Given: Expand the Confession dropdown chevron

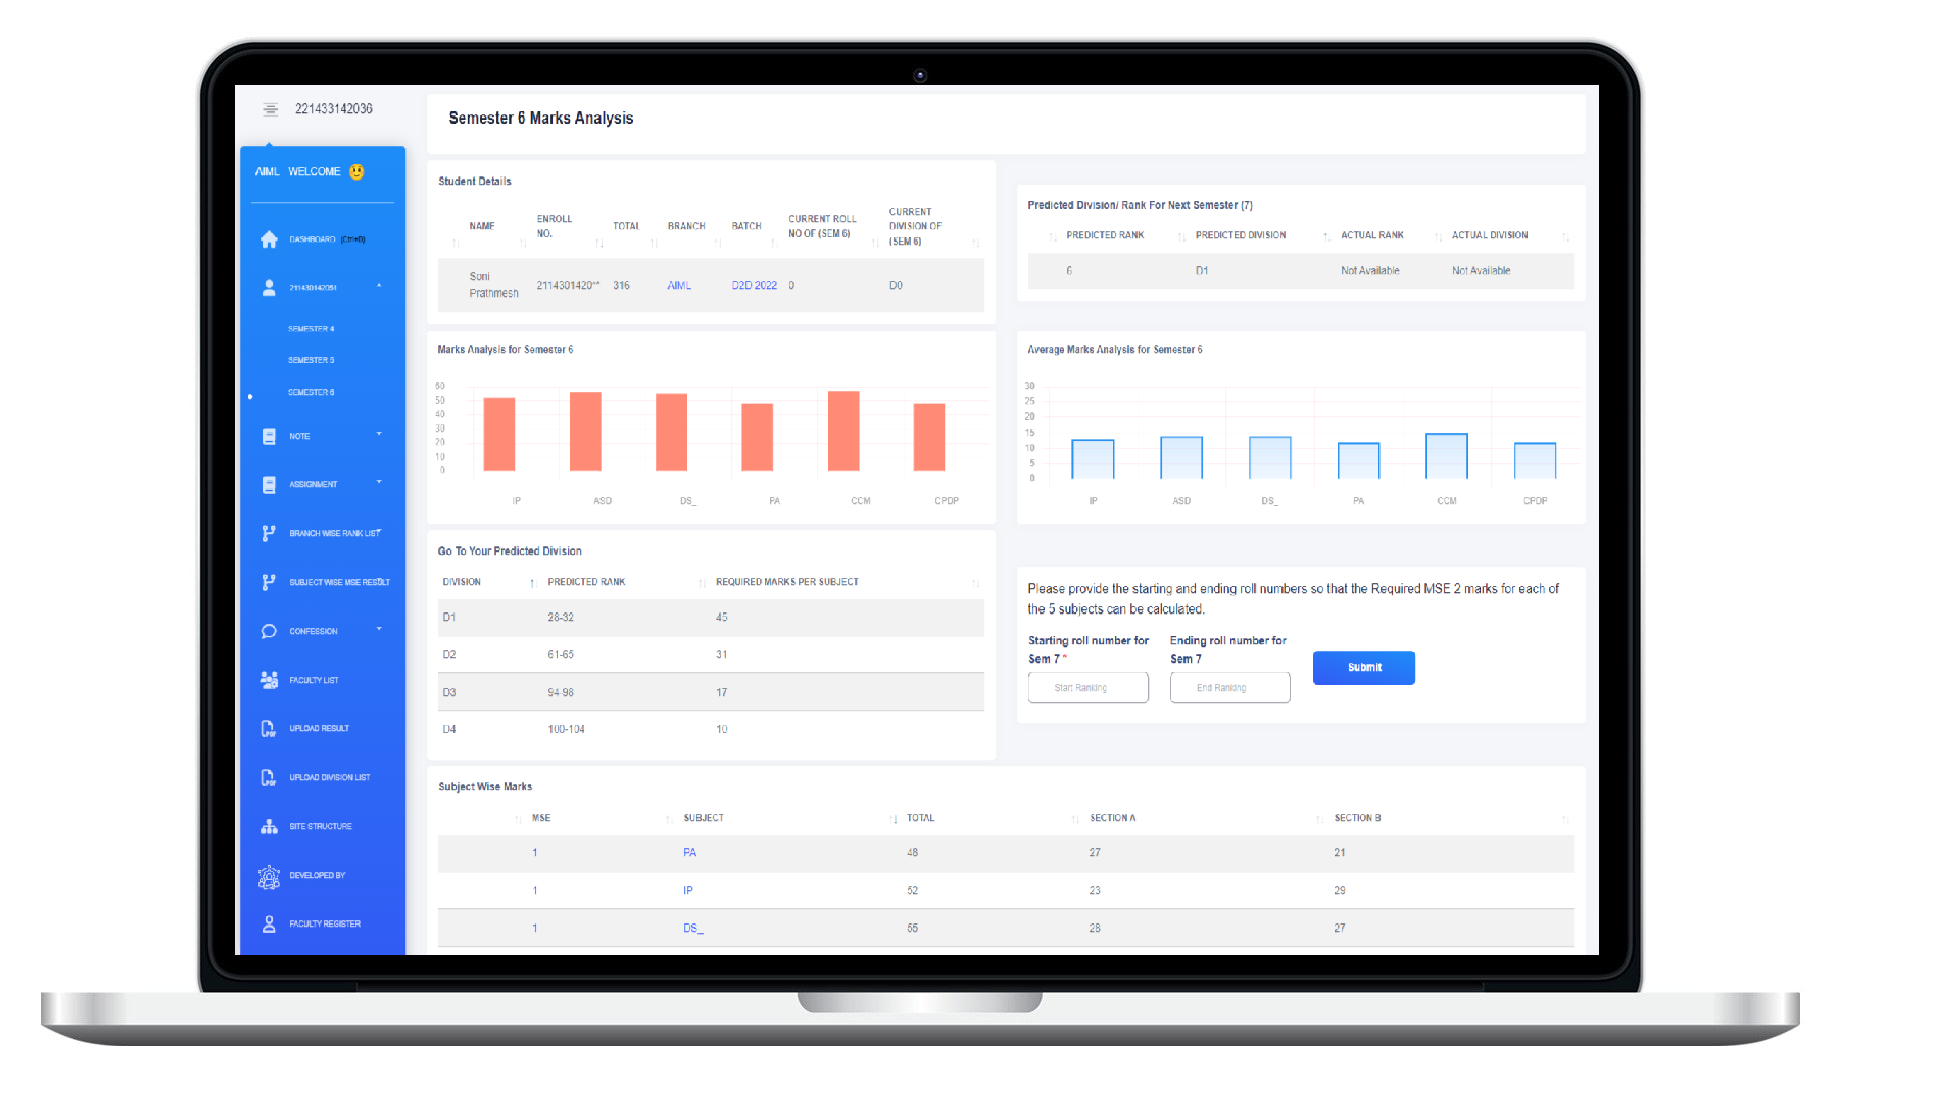Looking at the screenshot, I should [378, 630].
